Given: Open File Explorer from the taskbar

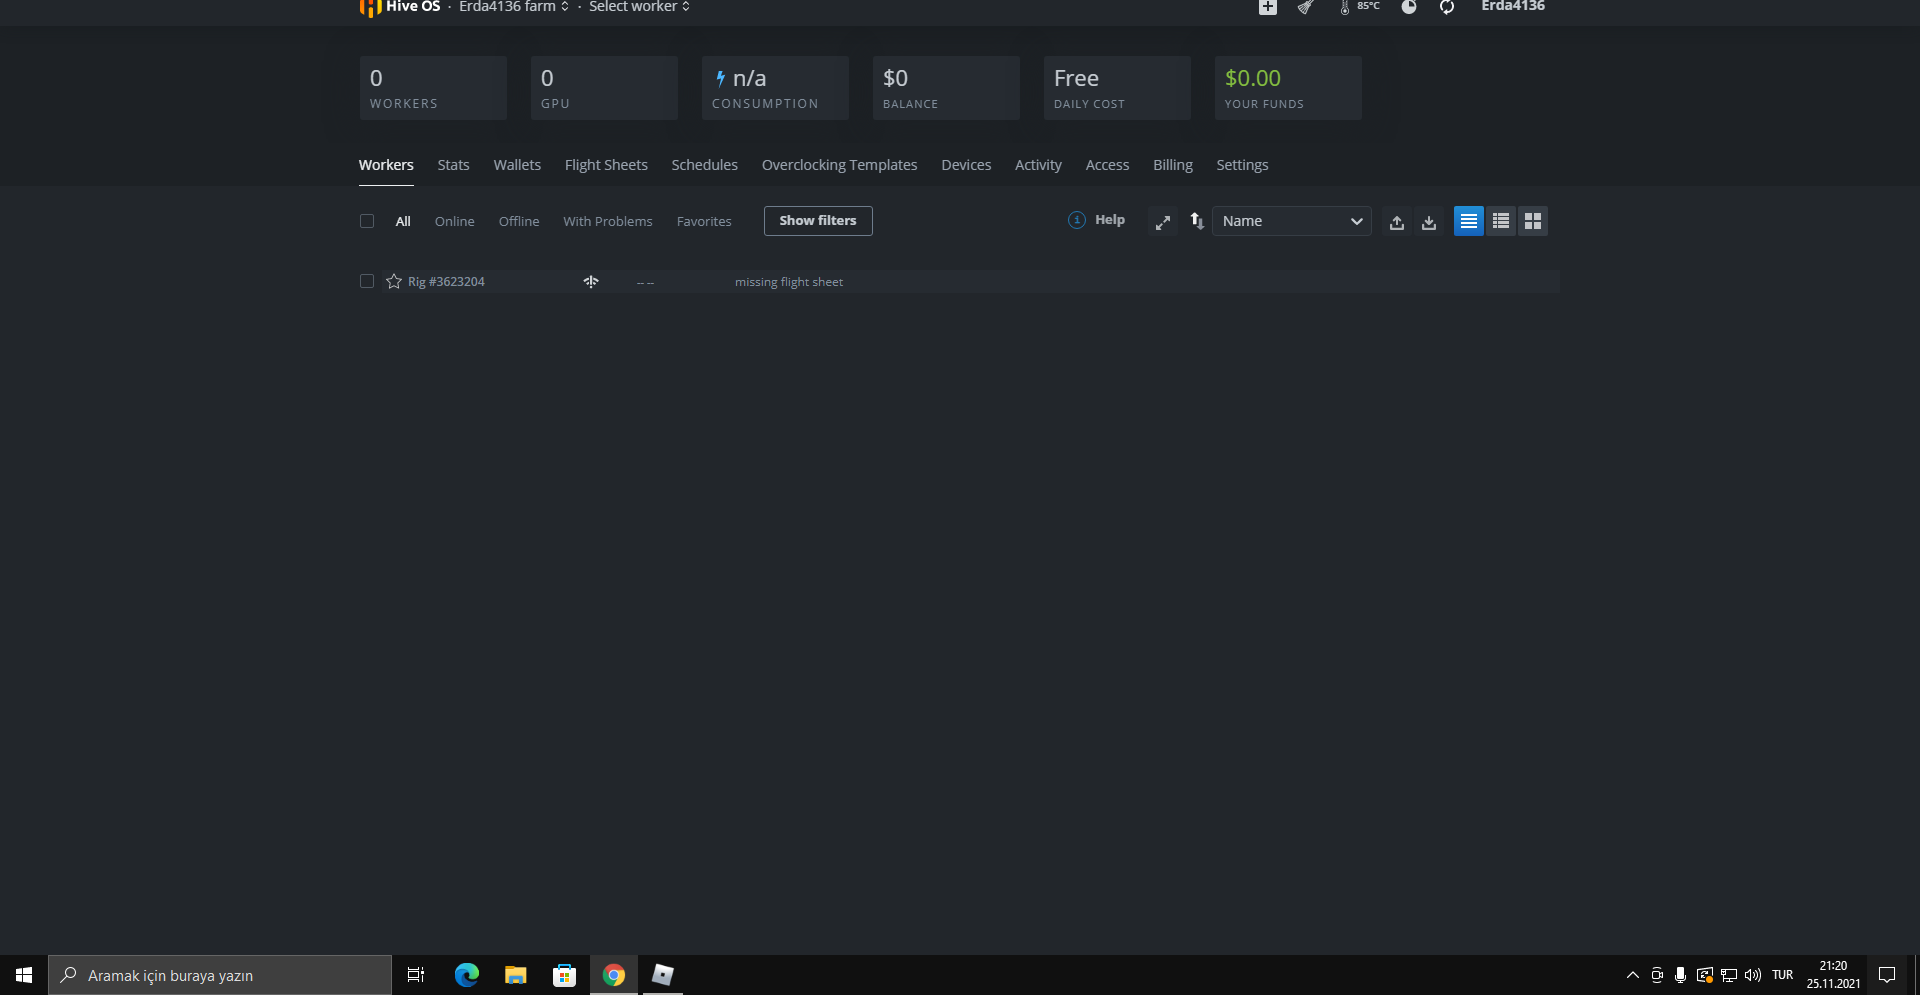Looking at the screenshot, I should click(x=515, y=975).
